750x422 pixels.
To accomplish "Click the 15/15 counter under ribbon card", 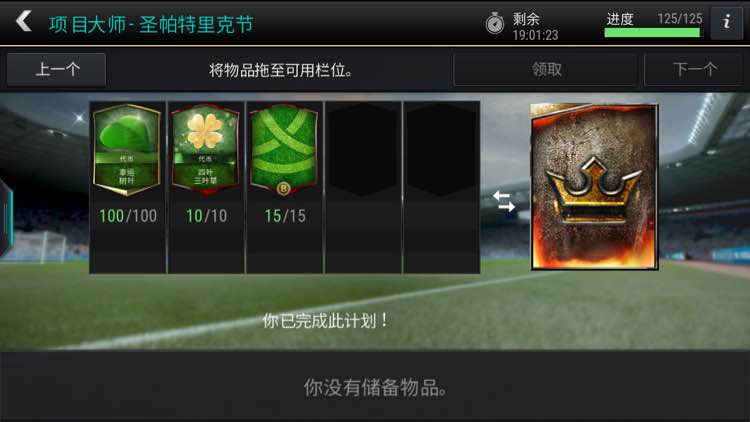I will point(285,216).
